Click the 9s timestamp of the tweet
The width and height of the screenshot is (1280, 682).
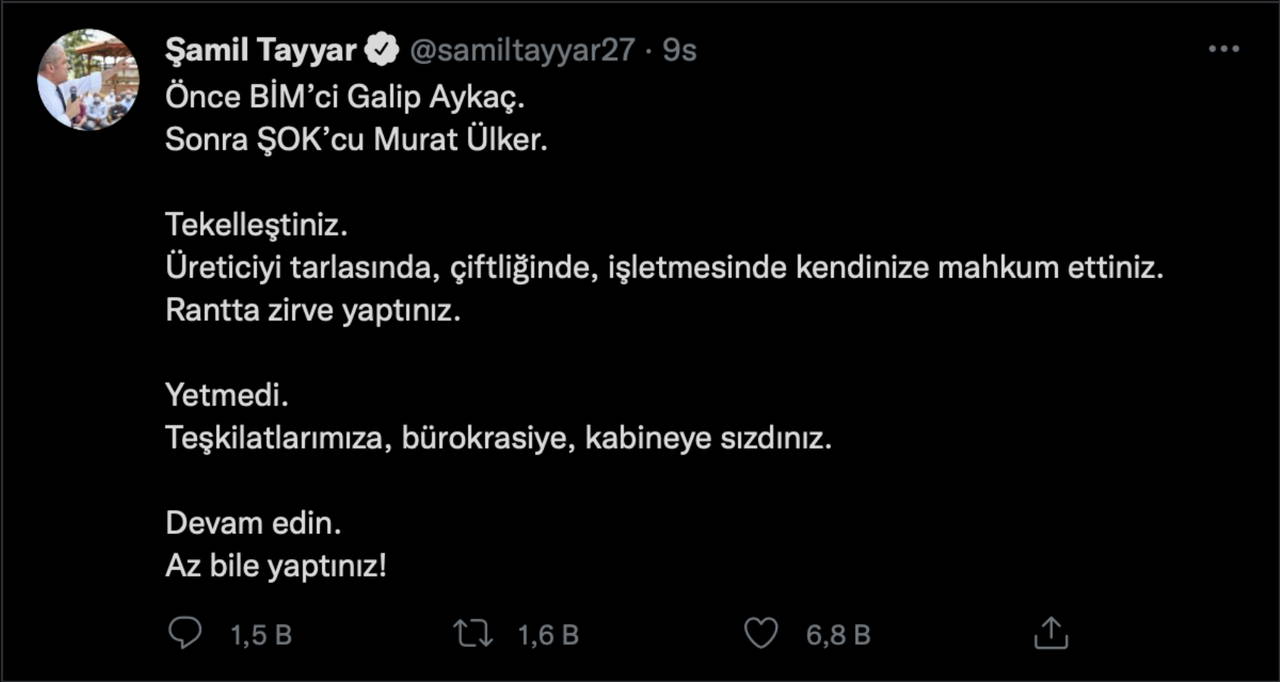click(x=680, y=50)
